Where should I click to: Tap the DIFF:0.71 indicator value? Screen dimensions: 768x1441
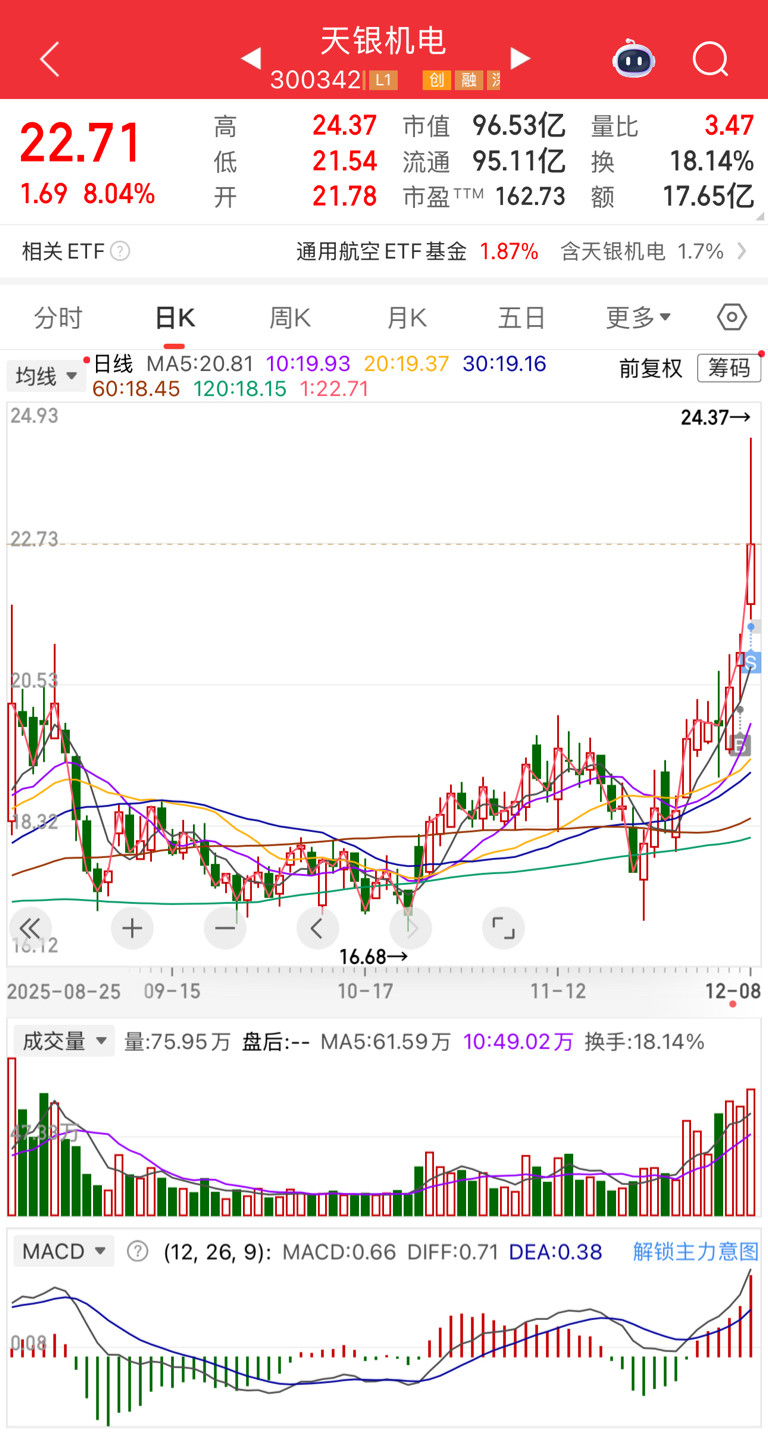tap(451, 1251)
